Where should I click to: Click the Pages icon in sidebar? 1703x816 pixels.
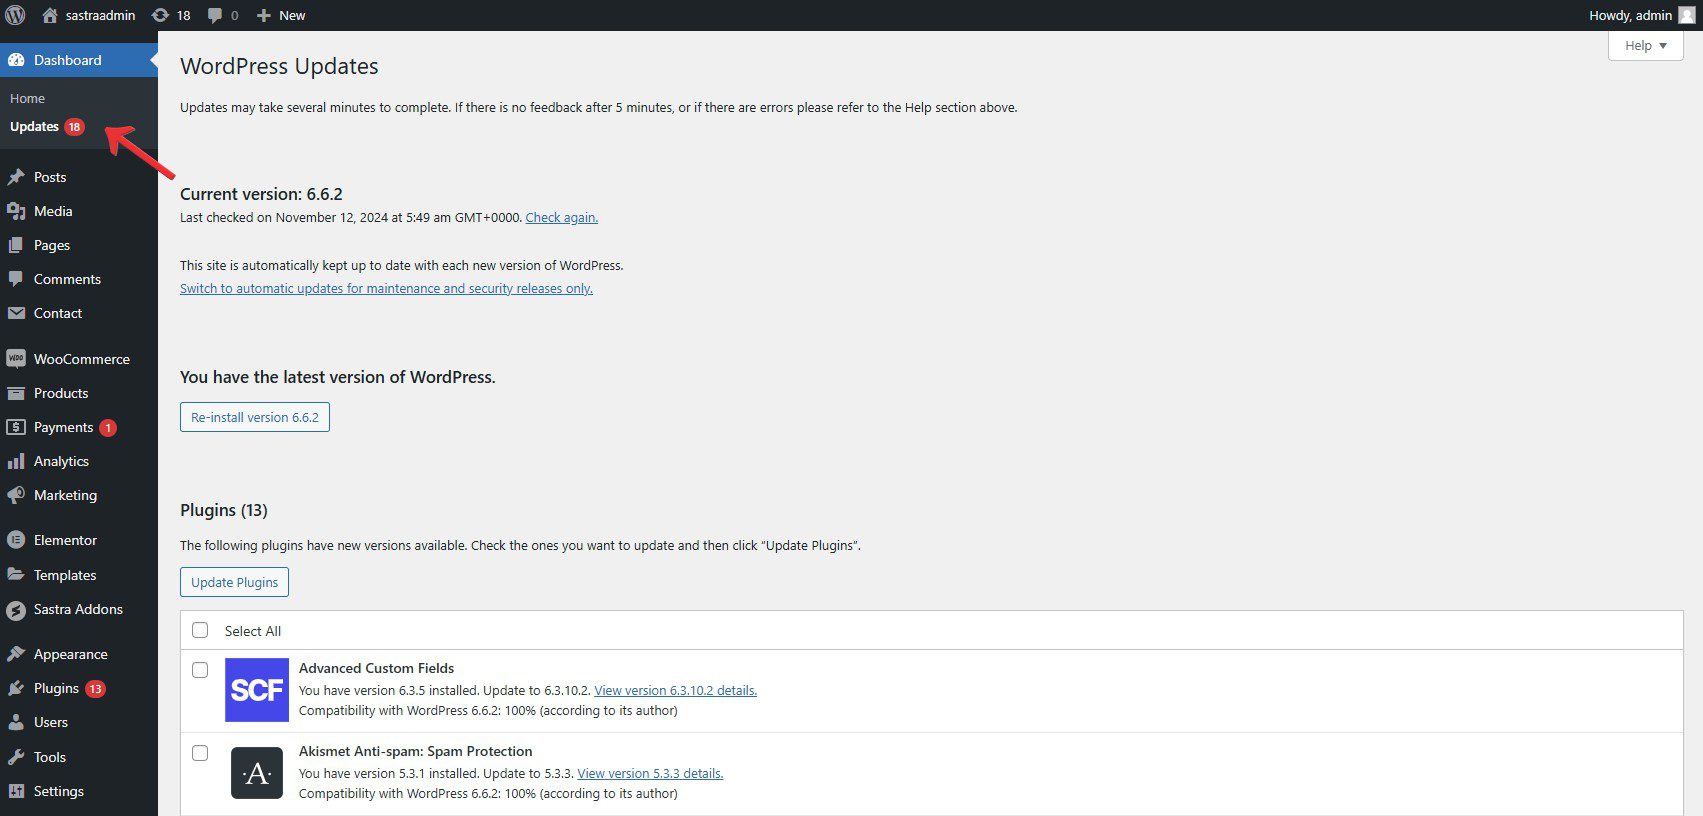[16, 245]
